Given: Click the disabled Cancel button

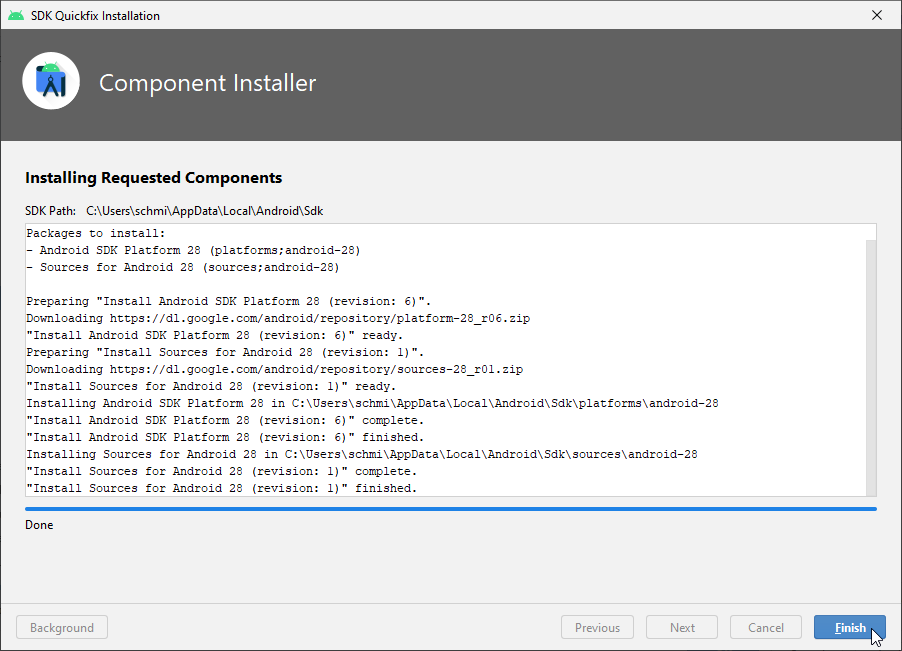Looking at the screenshot, I should point(766,627).
